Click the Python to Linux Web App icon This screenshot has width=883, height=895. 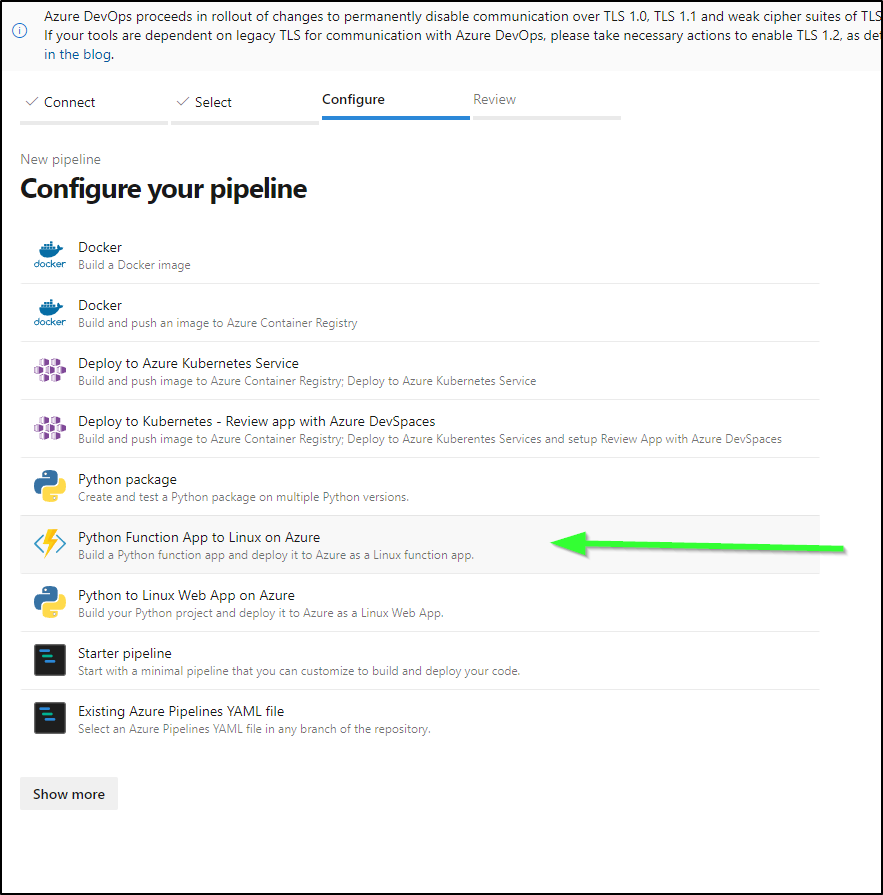(50, 602)
